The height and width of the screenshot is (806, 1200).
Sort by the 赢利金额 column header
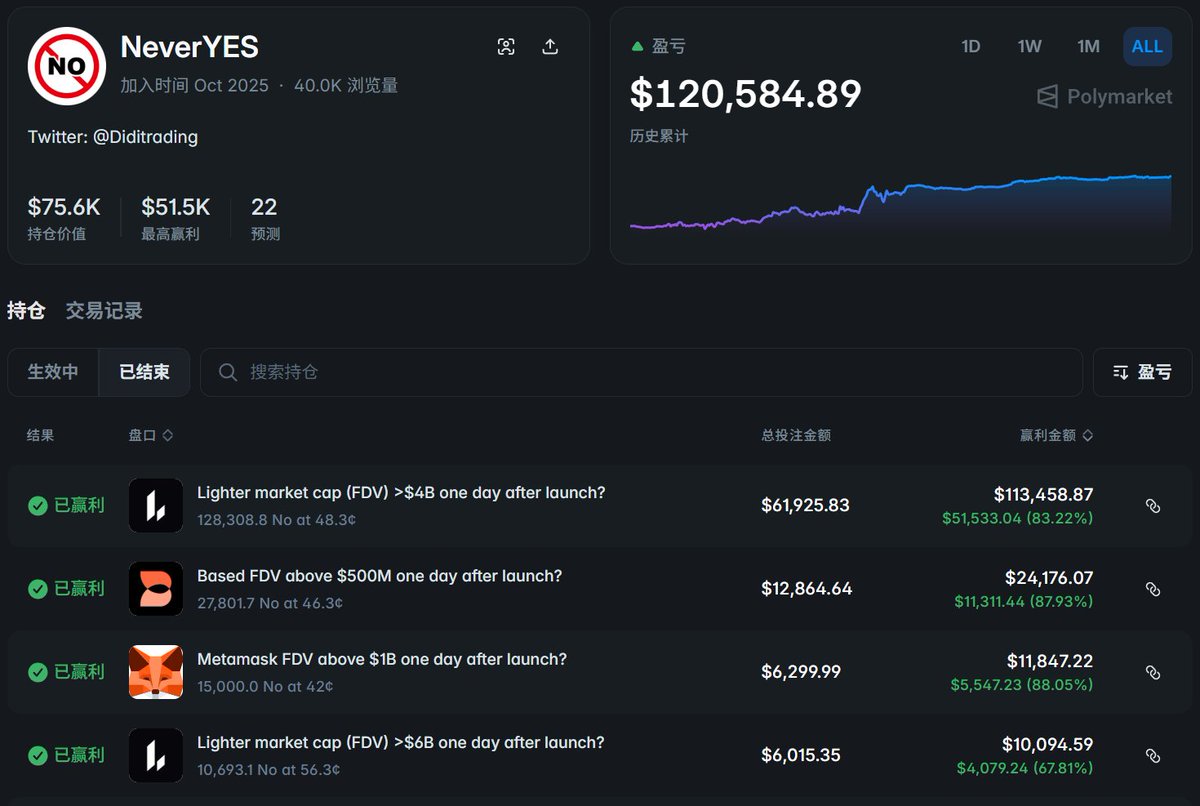click(x=1056, y=435)
